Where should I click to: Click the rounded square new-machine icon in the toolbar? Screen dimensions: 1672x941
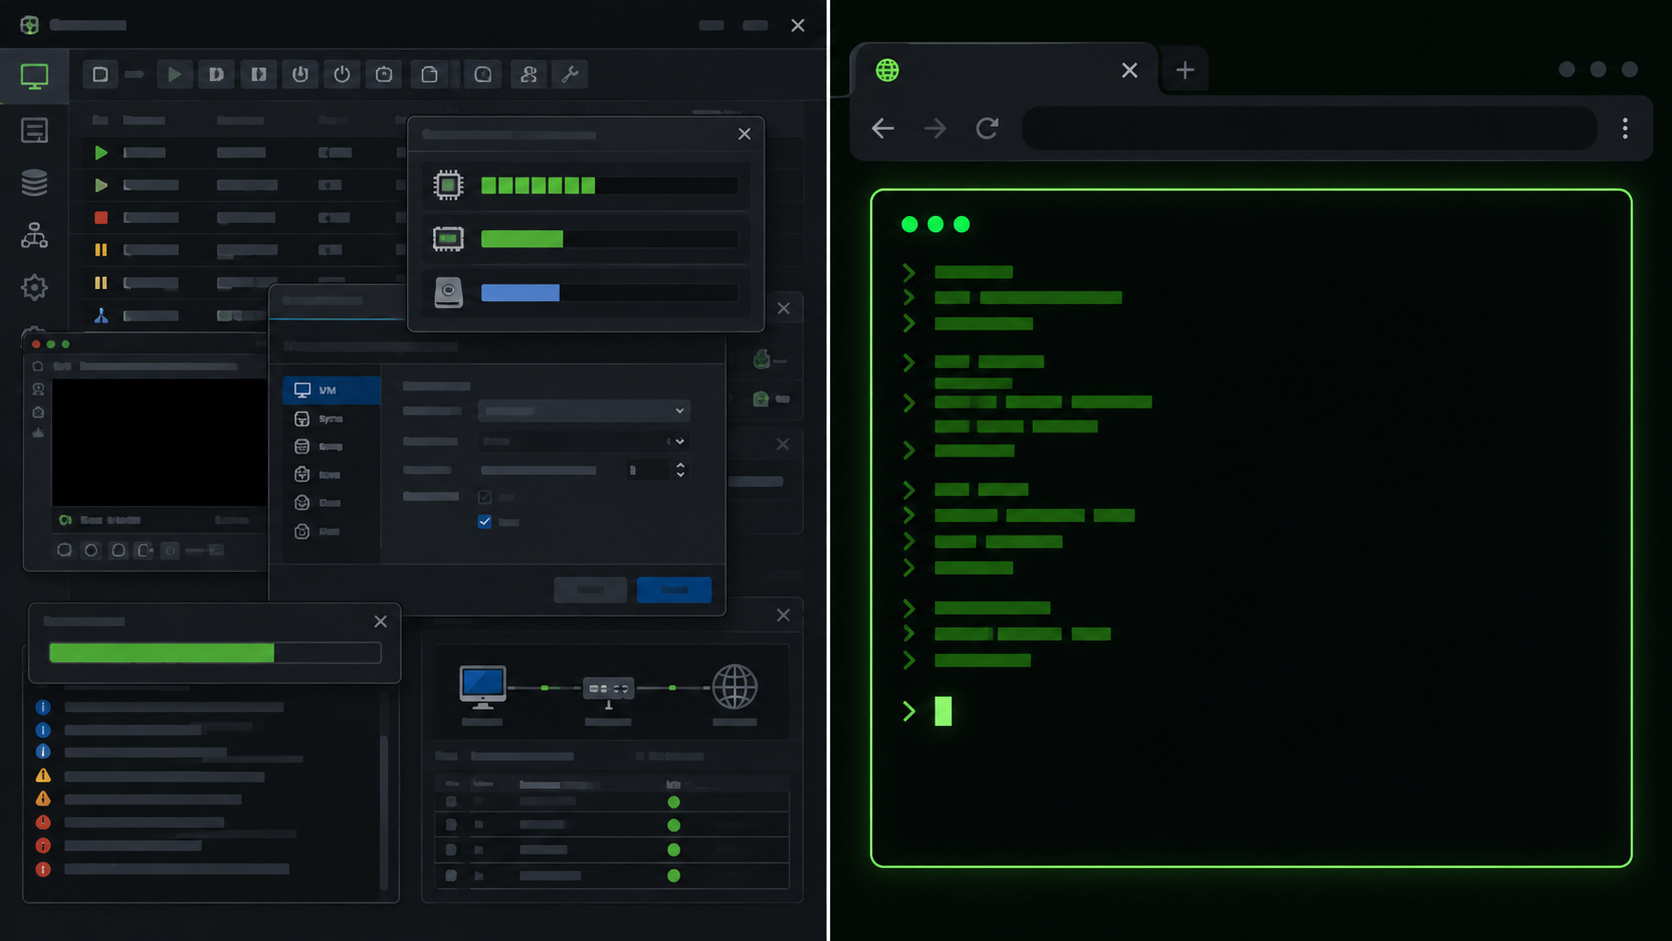click(100, 74)
